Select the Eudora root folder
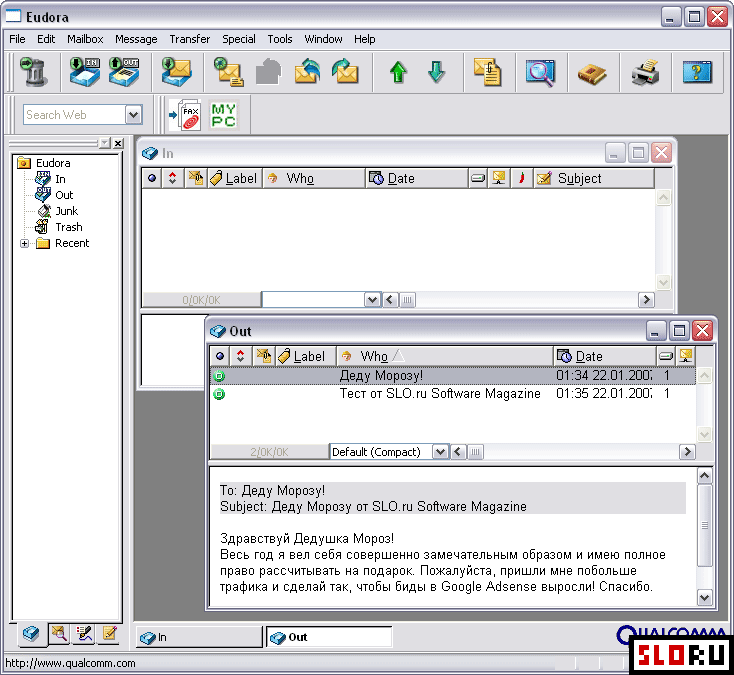The height and width of the screenshot is (675, 734). pyautogui.click(x=53, y=163)
